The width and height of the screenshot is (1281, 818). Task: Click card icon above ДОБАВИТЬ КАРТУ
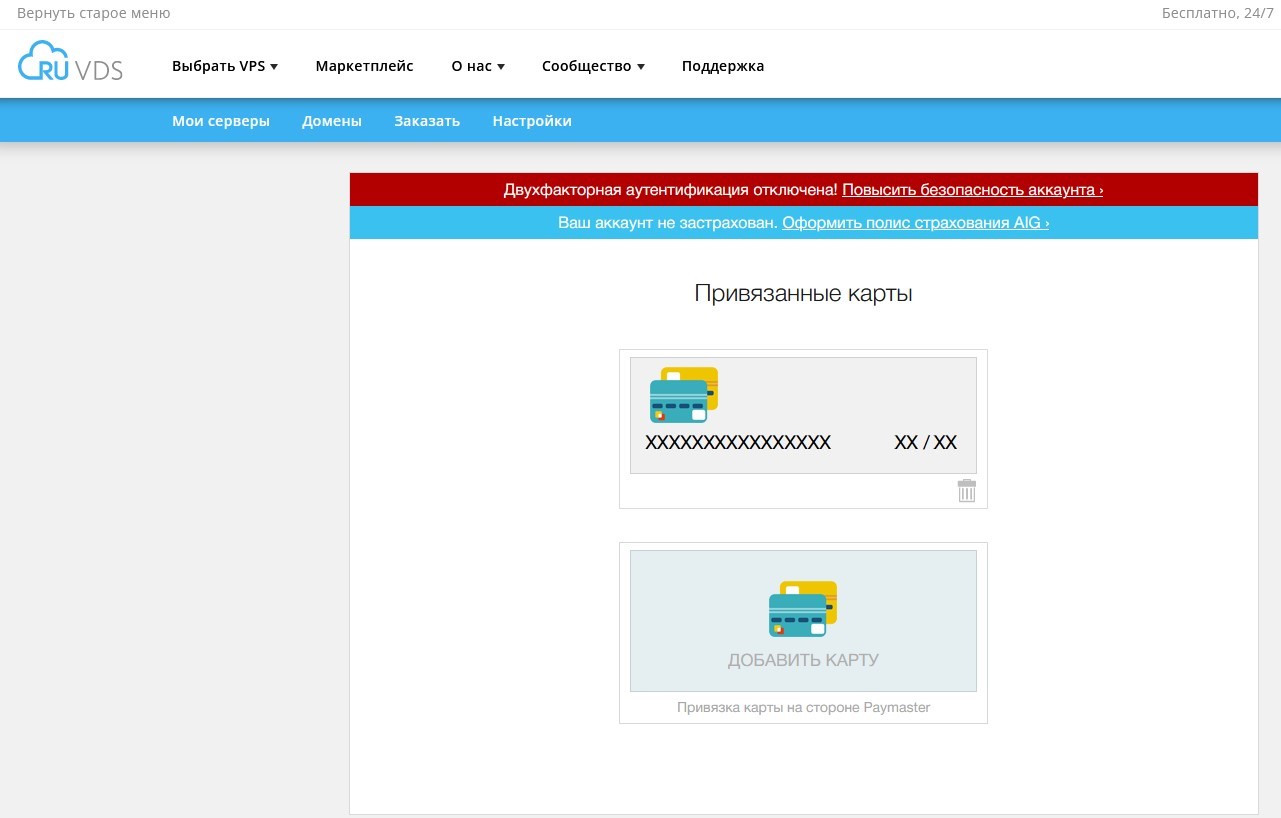[x=803, y=609]
